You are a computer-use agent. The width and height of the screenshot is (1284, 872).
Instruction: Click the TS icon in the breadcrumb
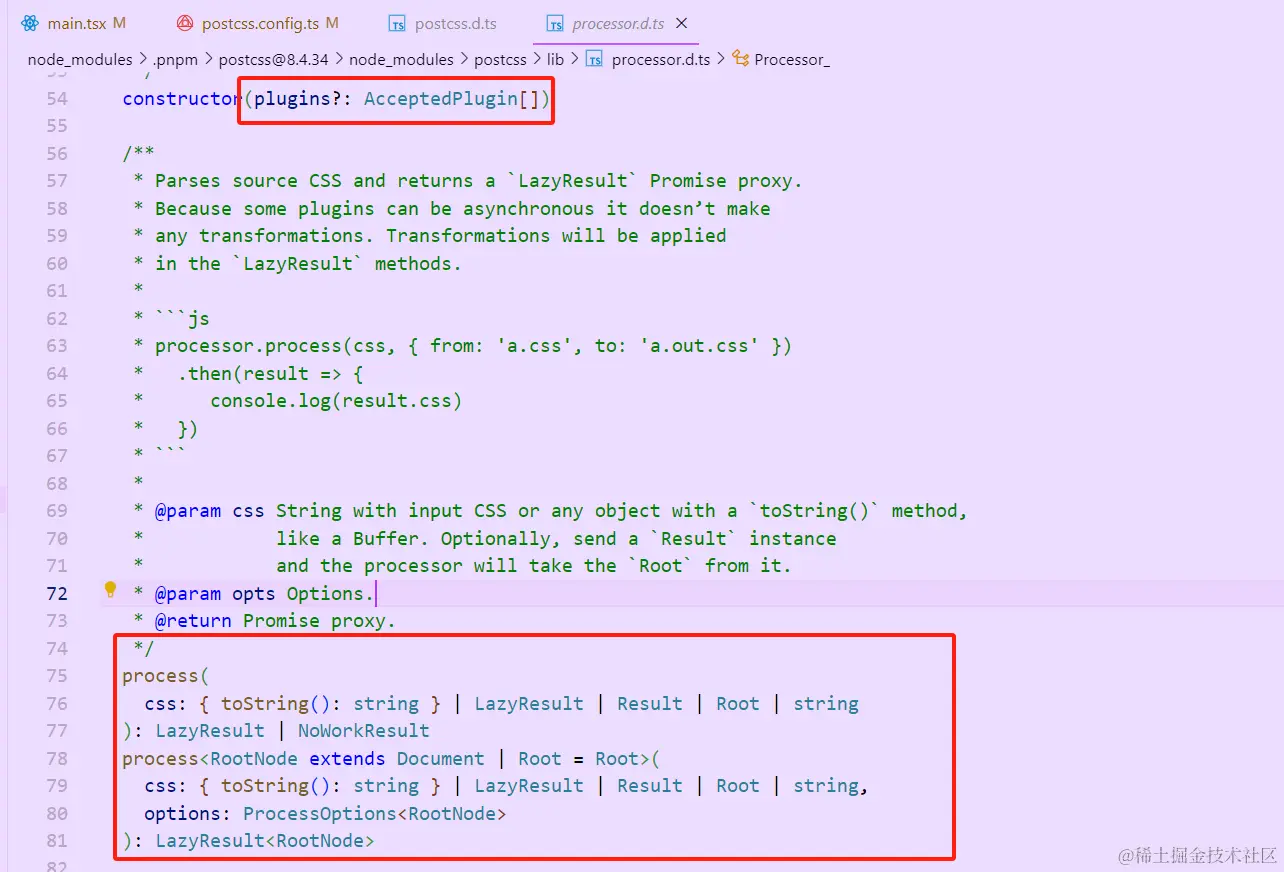click(x=594, y=60)
